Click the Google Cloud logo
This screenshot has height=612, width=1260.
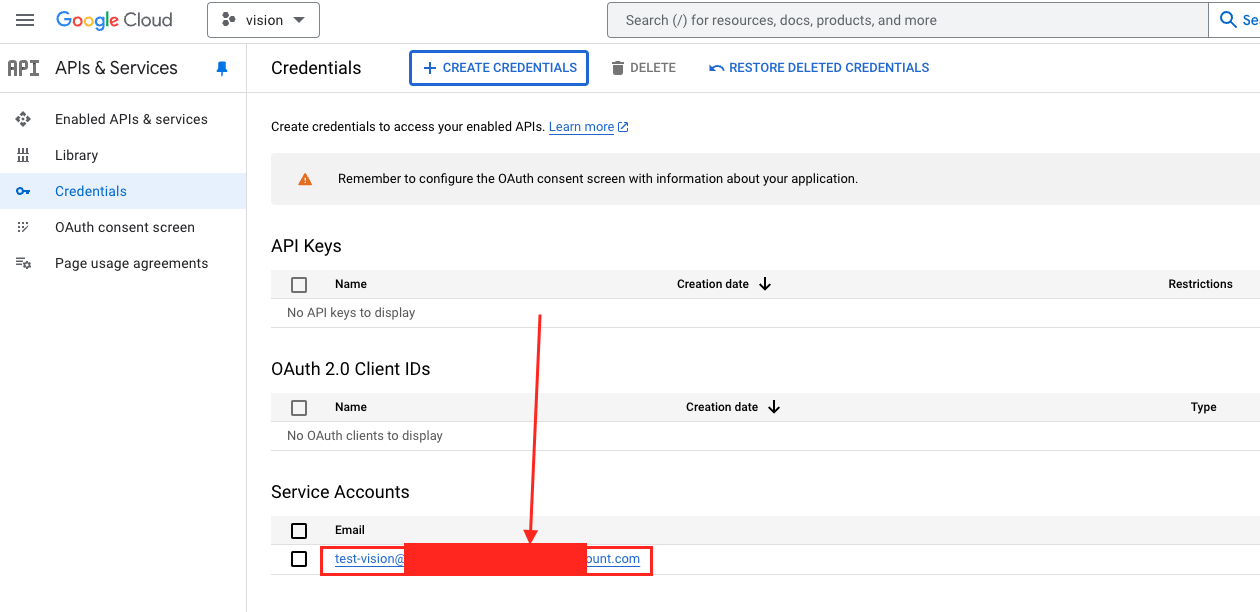114,20
